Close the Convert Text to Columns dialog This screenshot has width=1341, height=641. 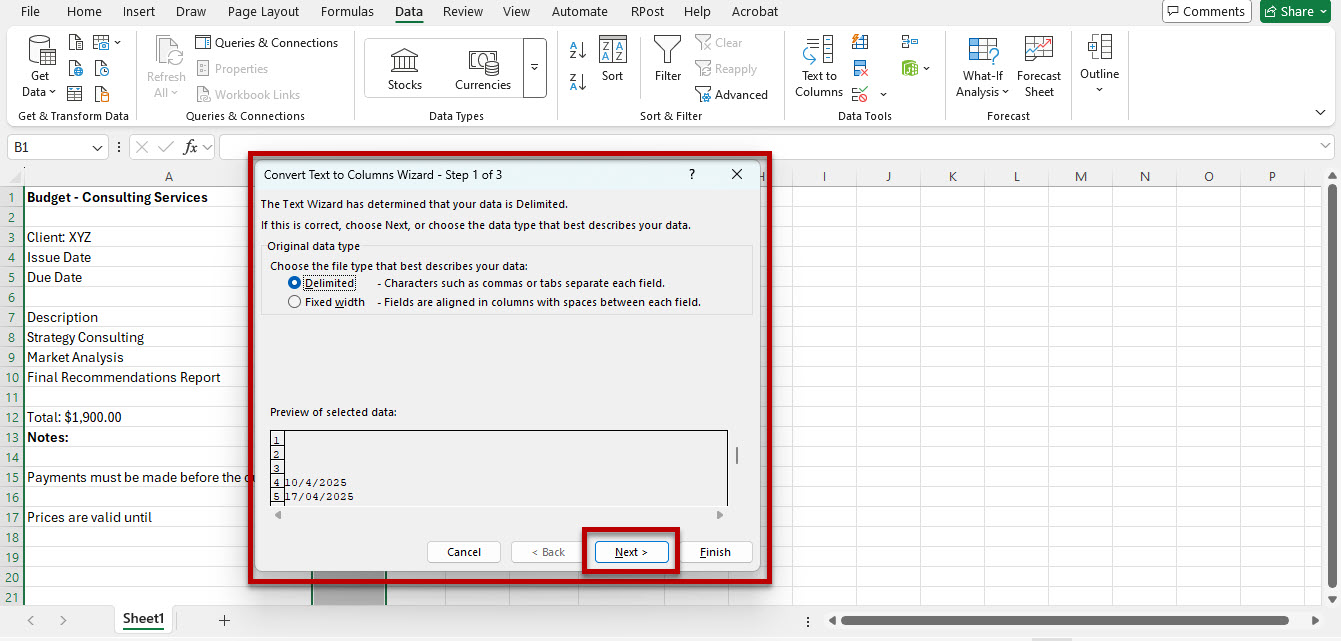coord(737,174)
